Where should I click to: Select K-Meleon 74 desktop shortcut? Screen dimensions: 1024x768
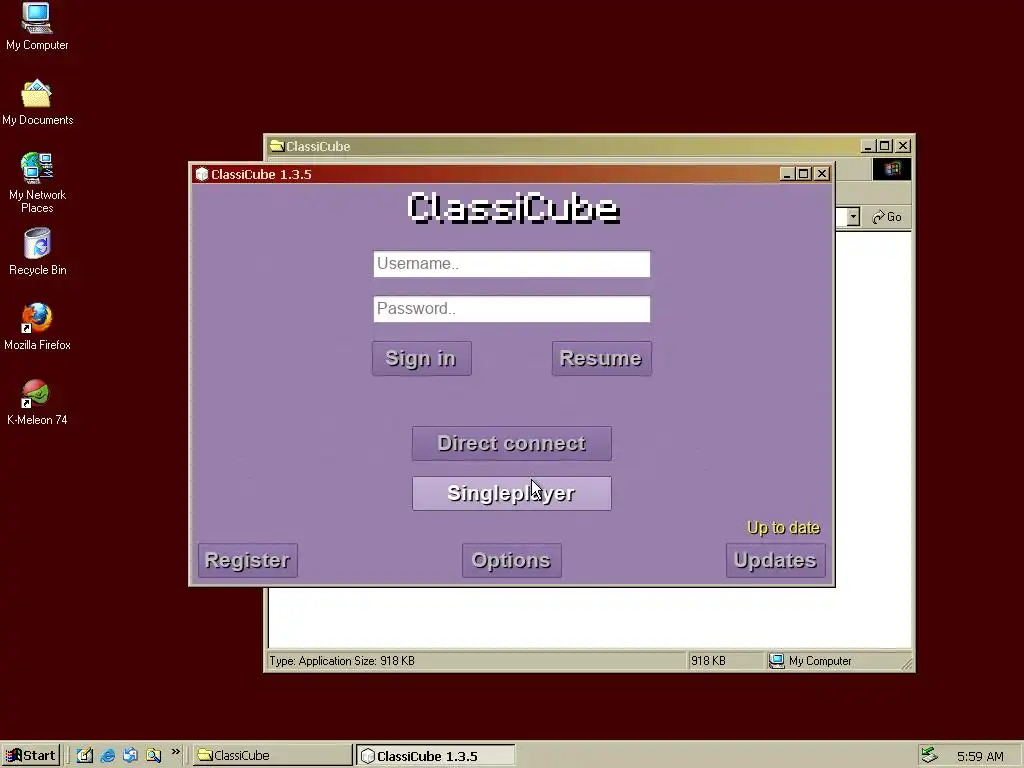tap(37, 402)
